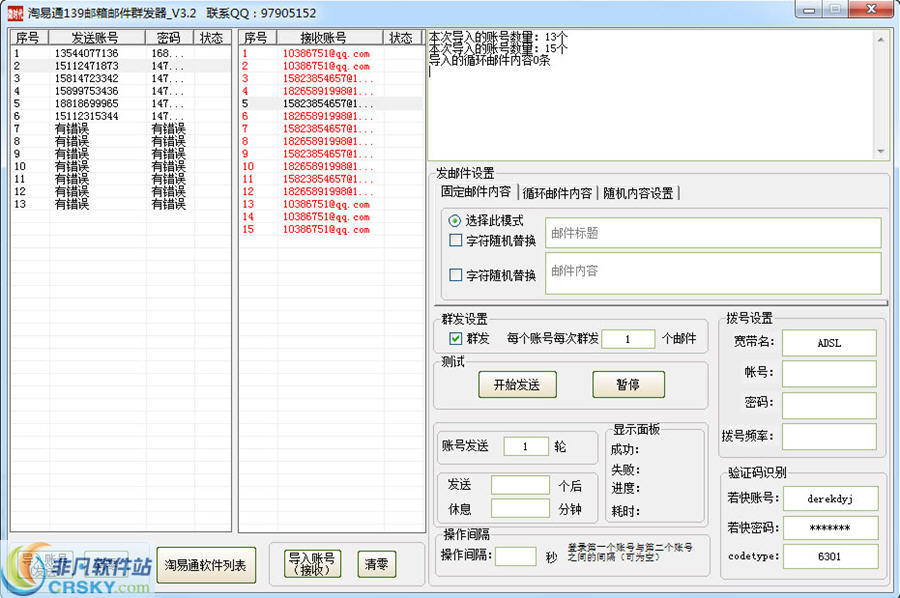
Task: Select sender row 13 with 有错误
Action: pyautogui.click(x=121, y=204)
